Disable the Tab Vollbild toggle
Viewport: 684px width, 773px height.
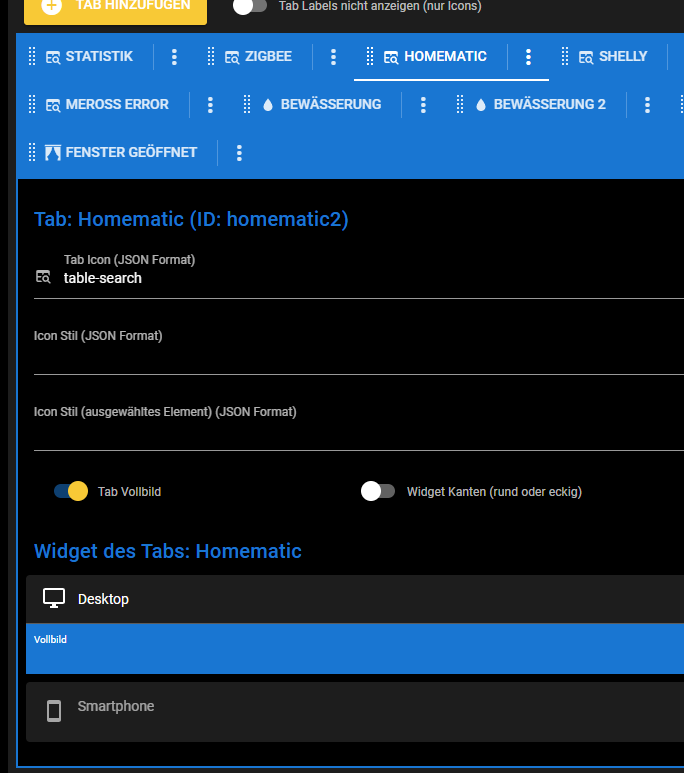pyautogui.click(x=71, y=491)
